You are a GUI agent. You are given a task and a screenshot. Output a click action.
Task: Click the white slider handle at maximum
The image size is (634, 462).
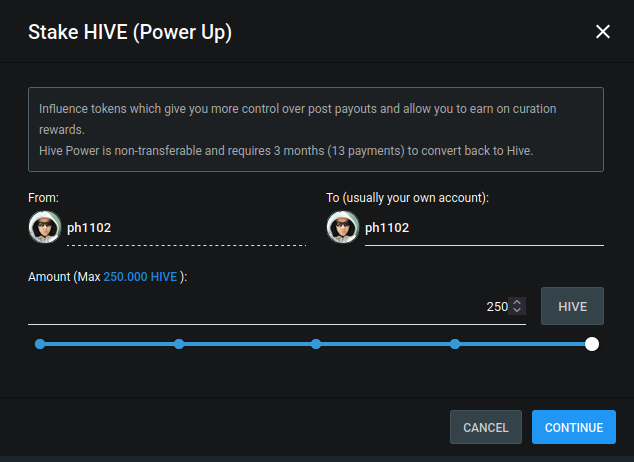pos(592,344)
